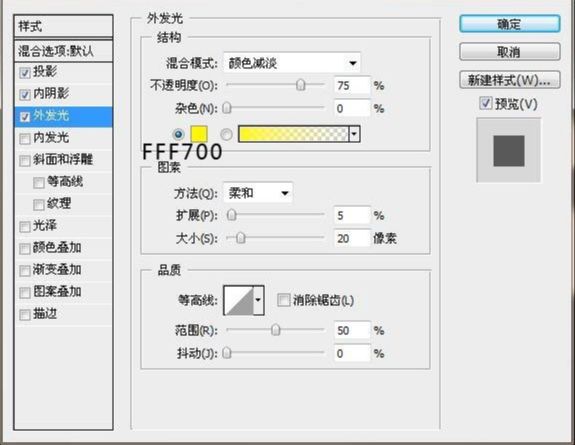Expand the gradient picker dropdown arrow
Viewport: 575px width, 445px height.
354,134
